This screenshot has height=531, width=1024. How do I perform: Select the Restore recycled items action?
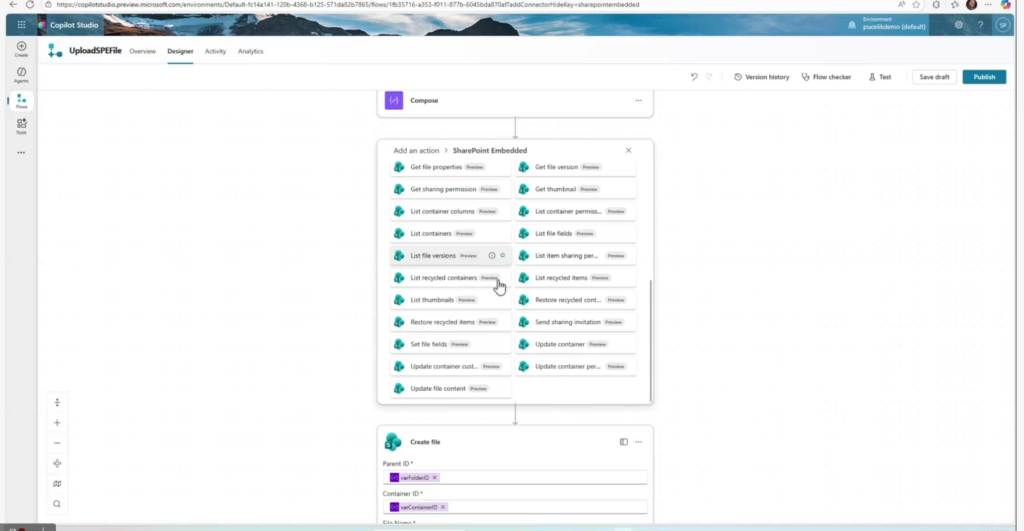coord(451,322)
